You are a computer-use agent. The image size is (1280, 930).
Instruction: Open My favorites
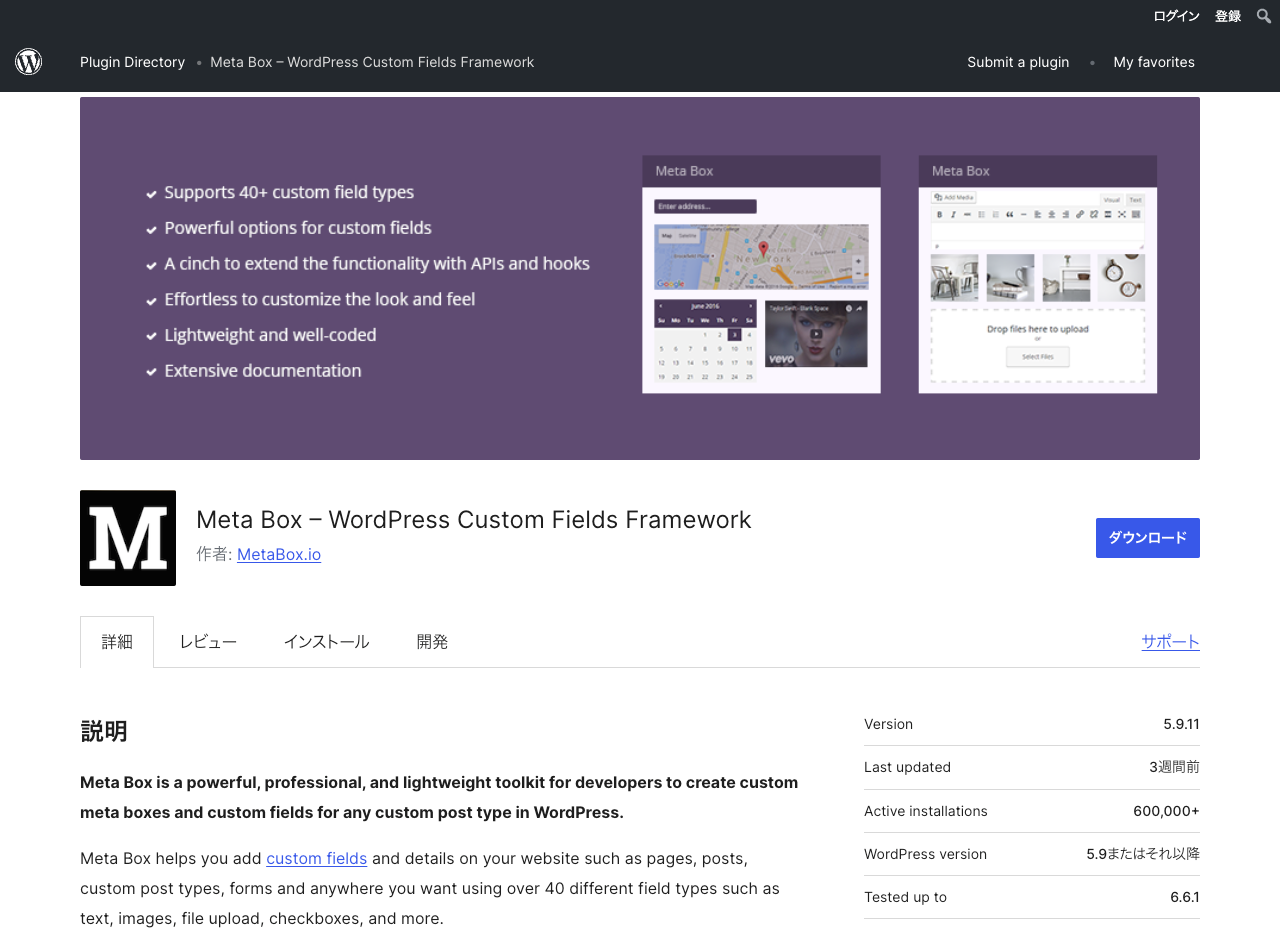1154,62
